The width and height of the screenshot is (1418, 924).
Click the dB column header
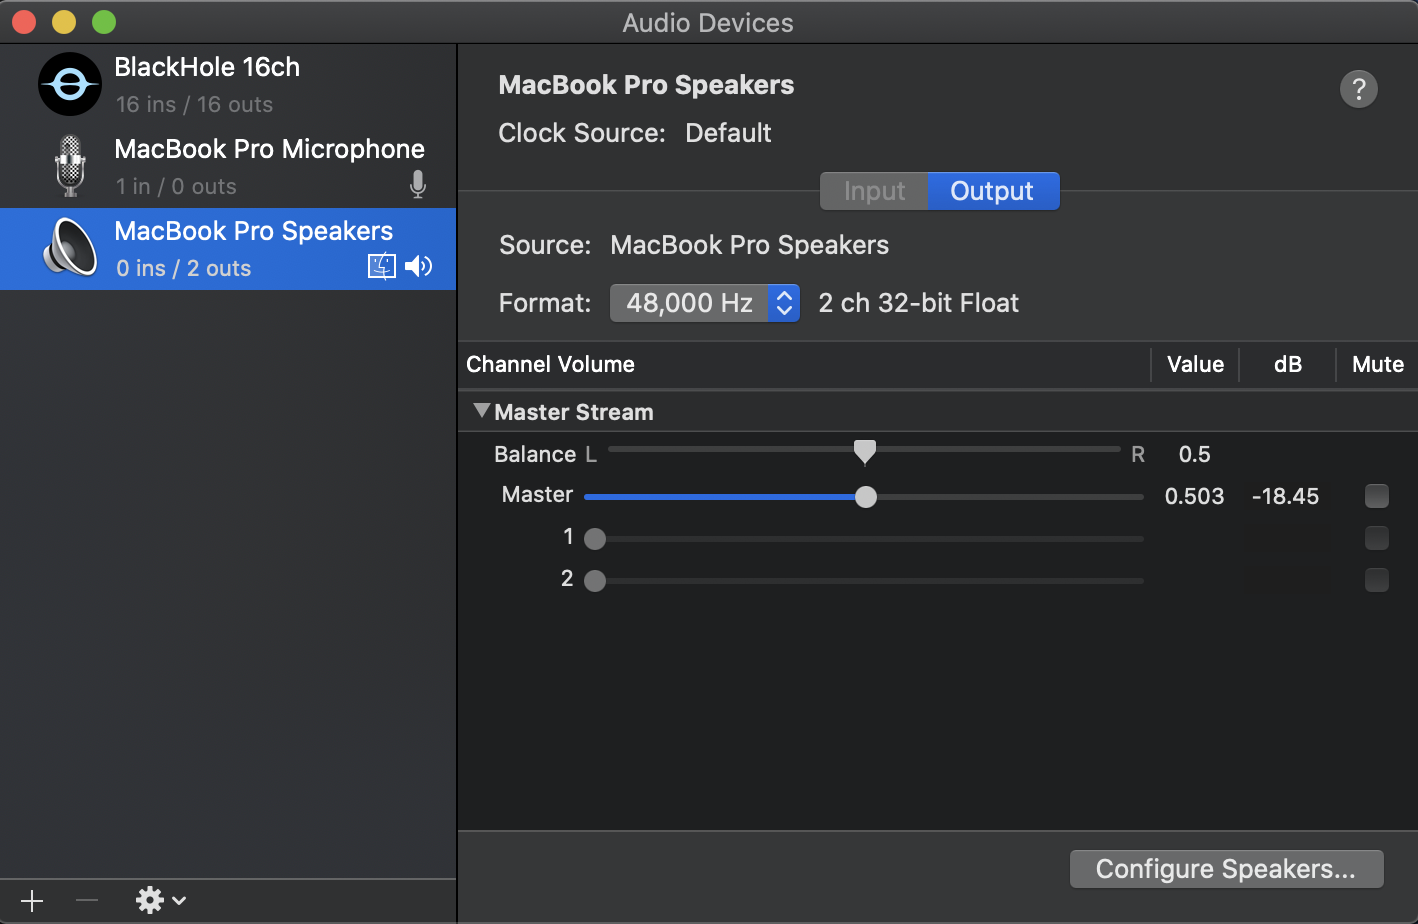click(1288, 364)
